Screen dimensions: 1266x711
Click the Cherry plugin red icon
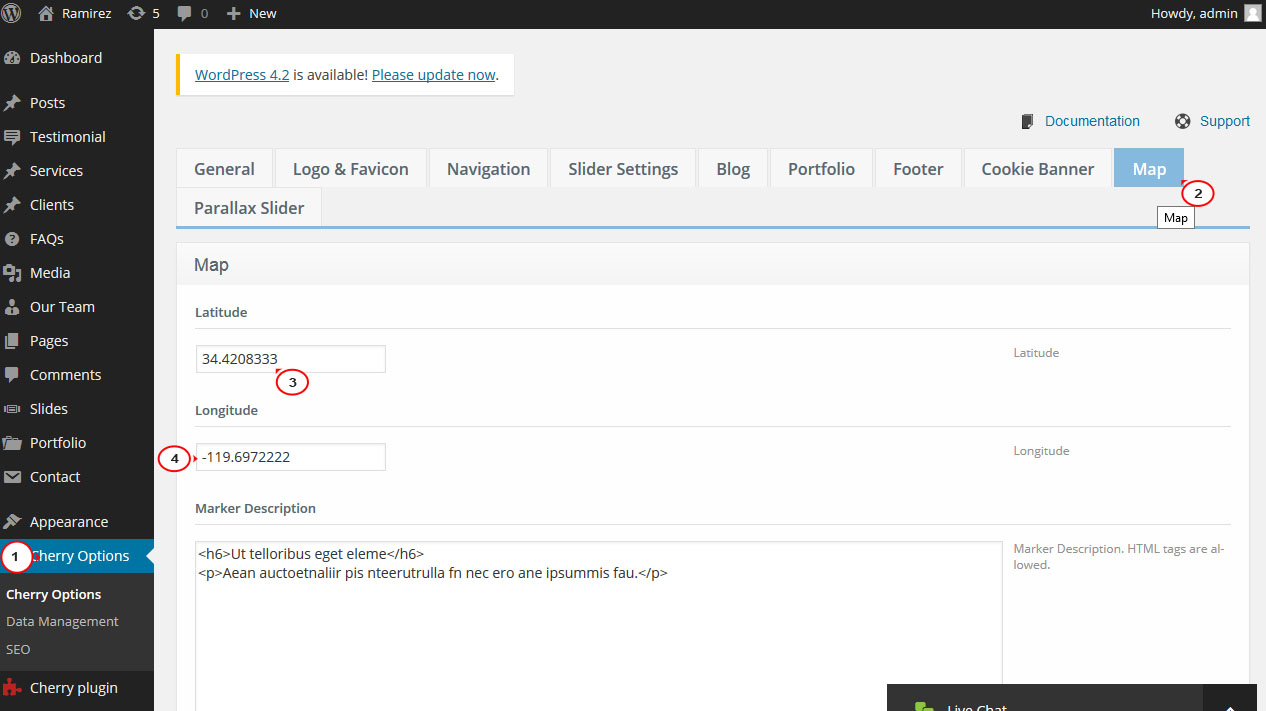tap(12, 688)
